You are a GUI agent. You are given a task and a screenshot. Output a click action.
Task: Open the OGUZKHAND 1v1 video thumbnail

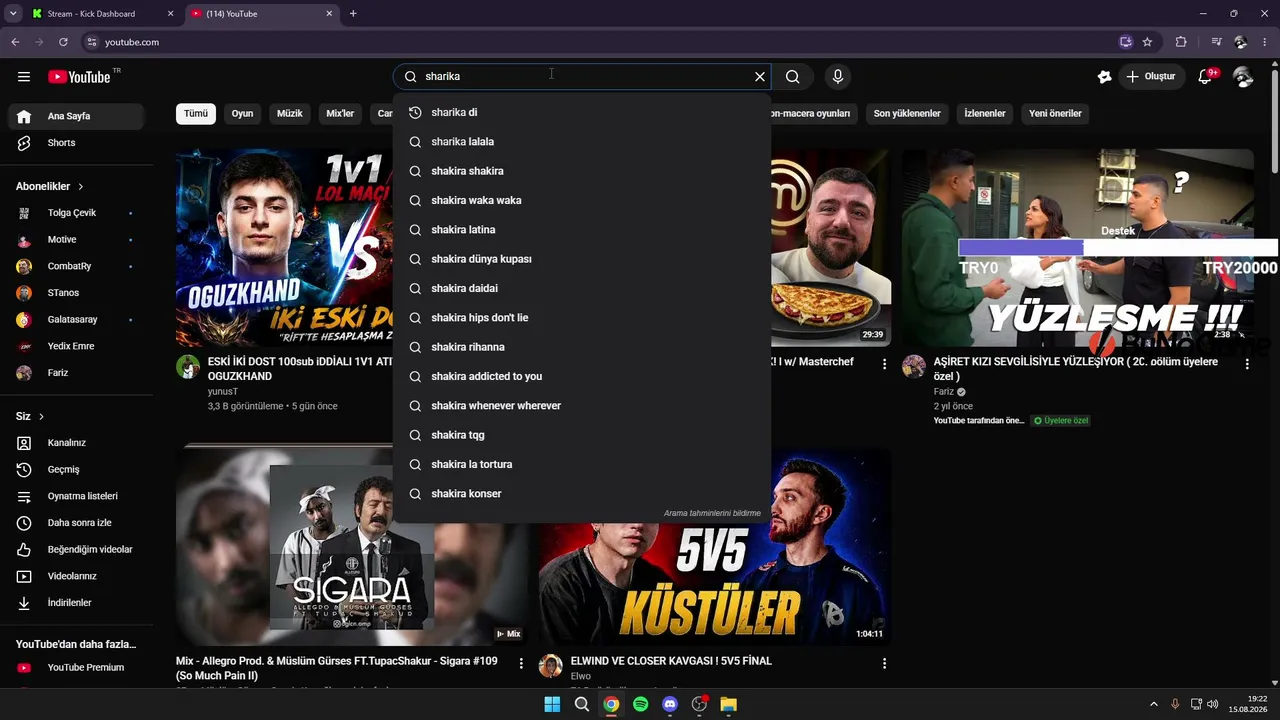click(285, 248)
